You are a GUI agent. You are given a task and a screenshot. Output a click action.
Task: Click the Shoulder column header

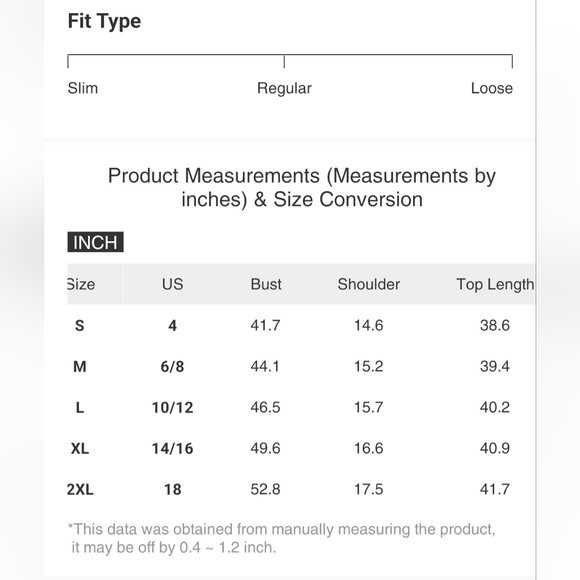pos(368,284)
